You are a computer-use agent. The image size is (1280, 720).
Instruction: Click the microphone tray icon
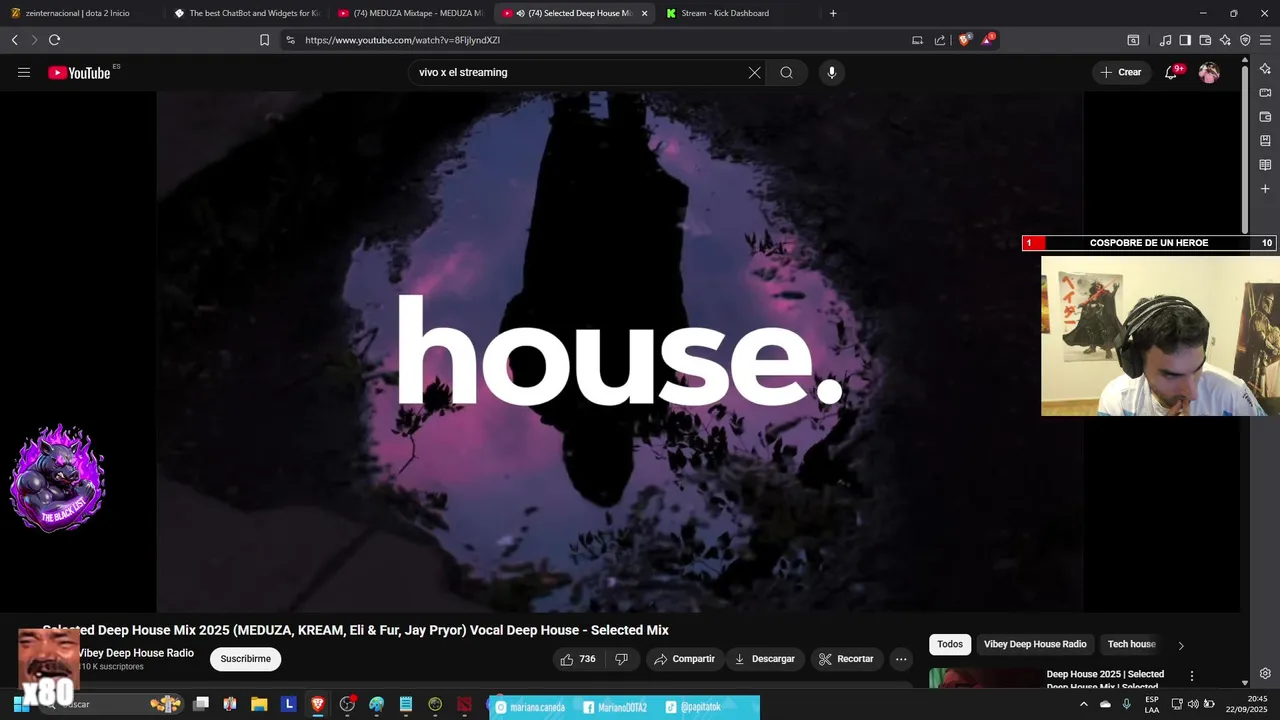(1126, 704)
